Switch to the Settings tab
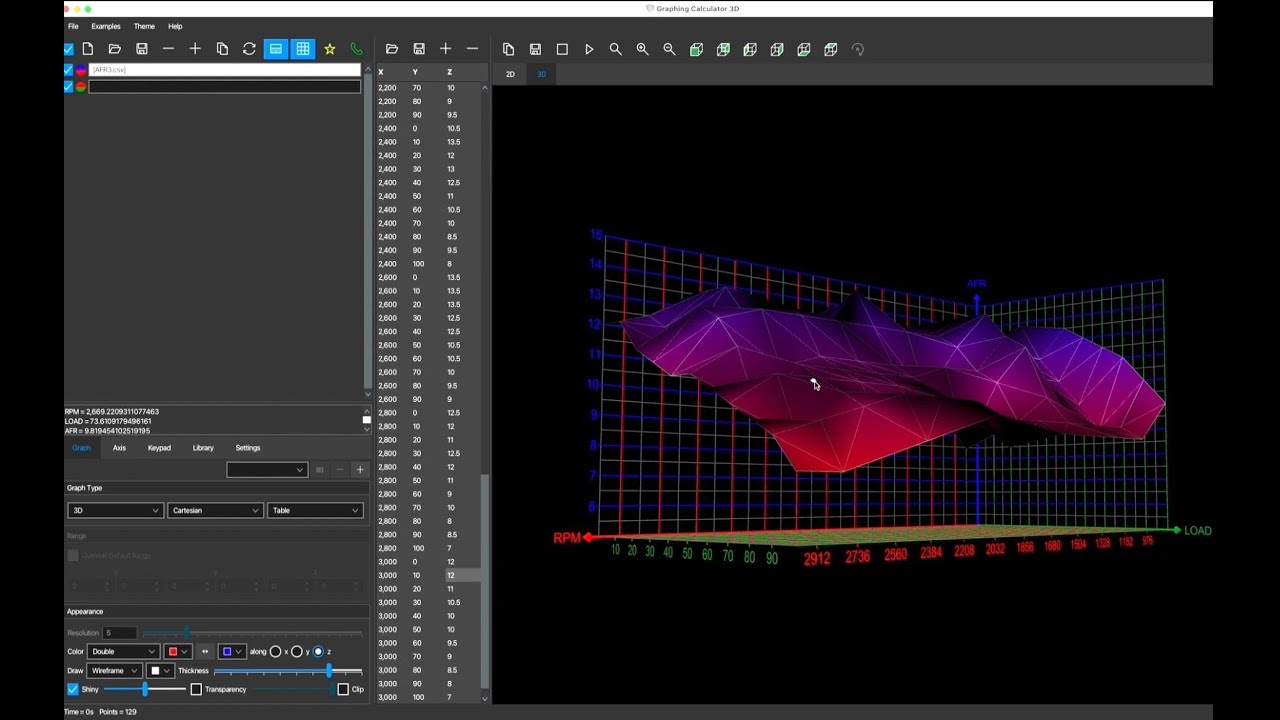This screenshot has height=720, width=1280. 248,448
